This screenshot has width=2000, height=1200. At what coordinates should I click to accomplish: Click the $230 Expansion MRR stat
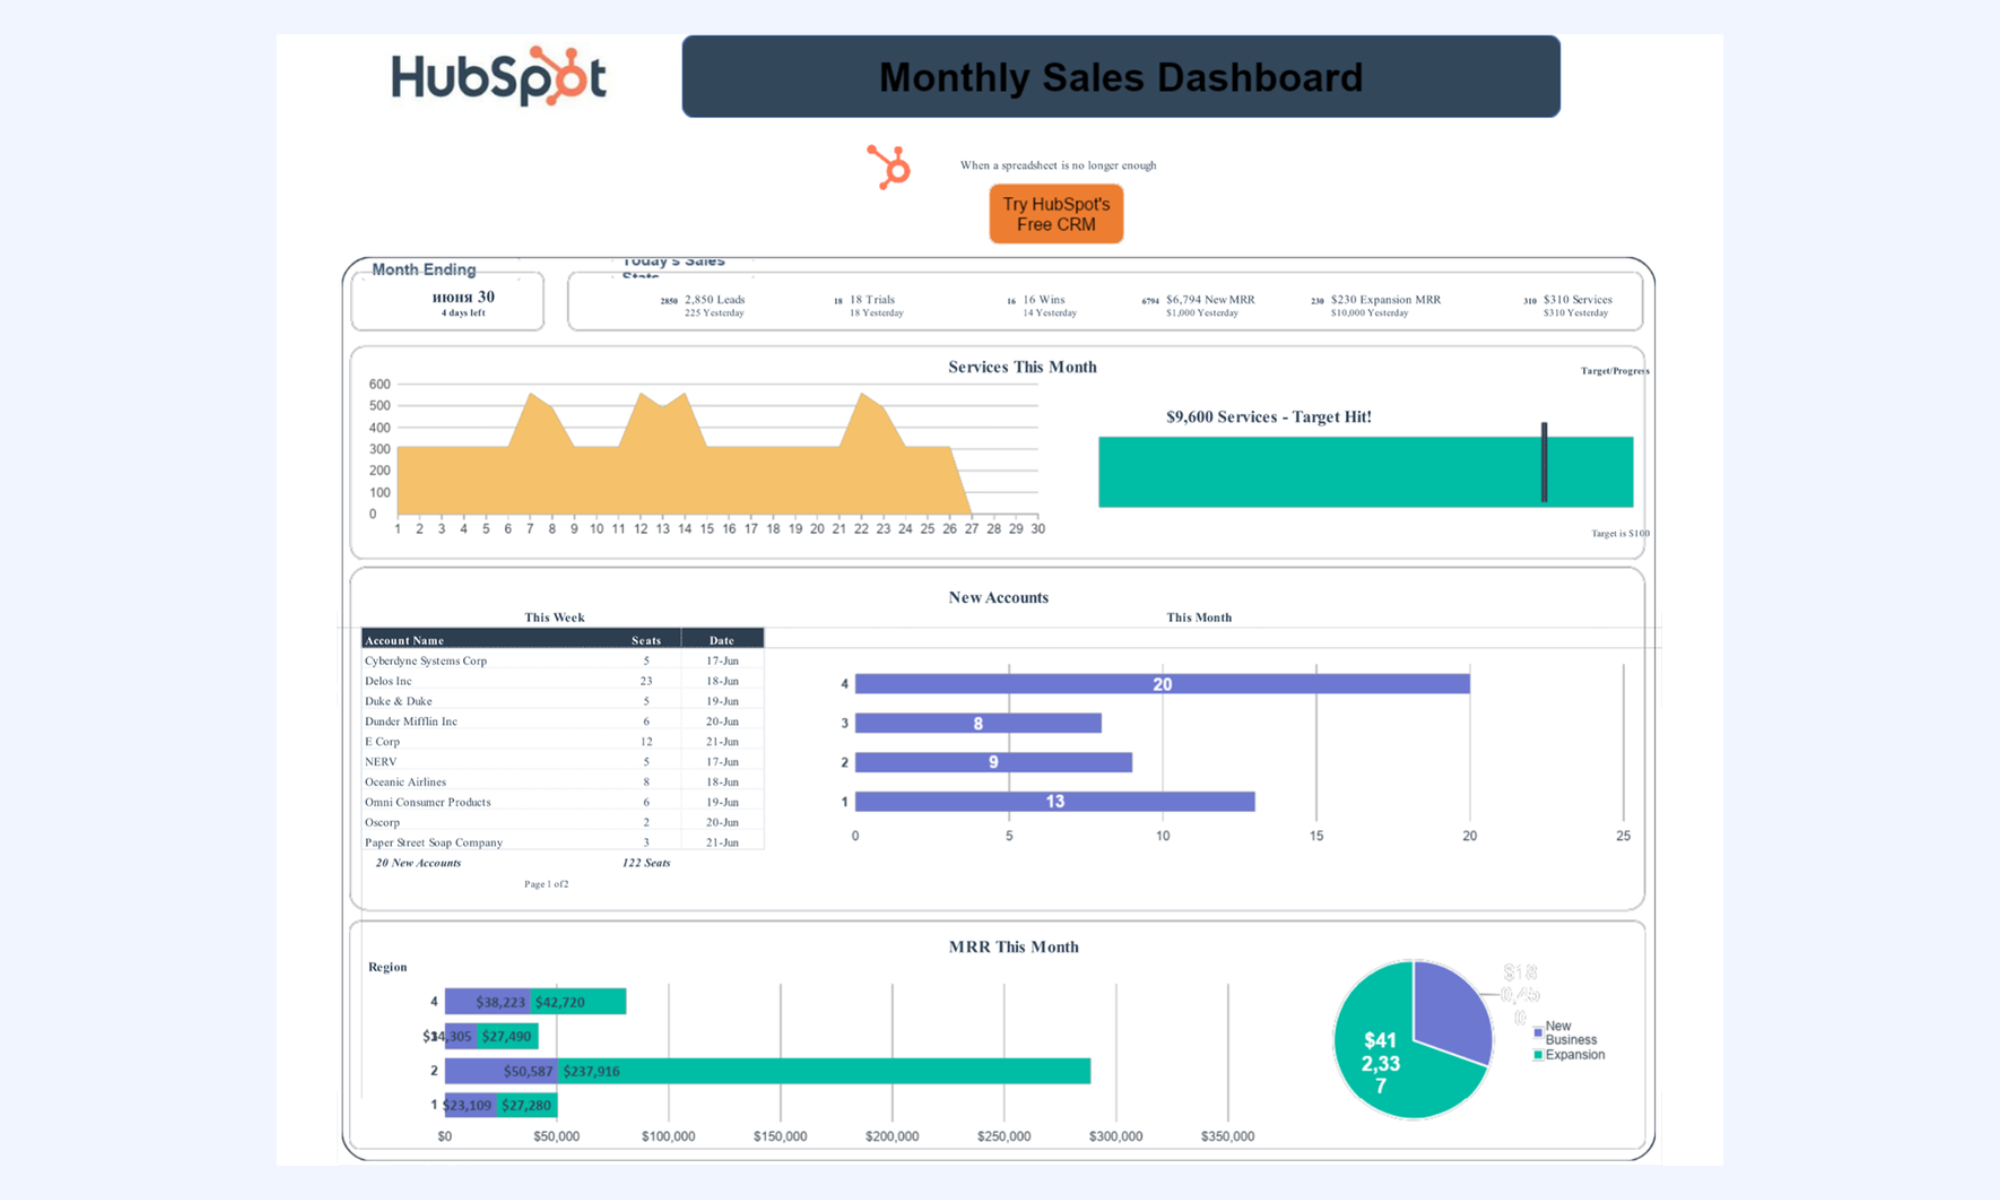coord(1376,305)
